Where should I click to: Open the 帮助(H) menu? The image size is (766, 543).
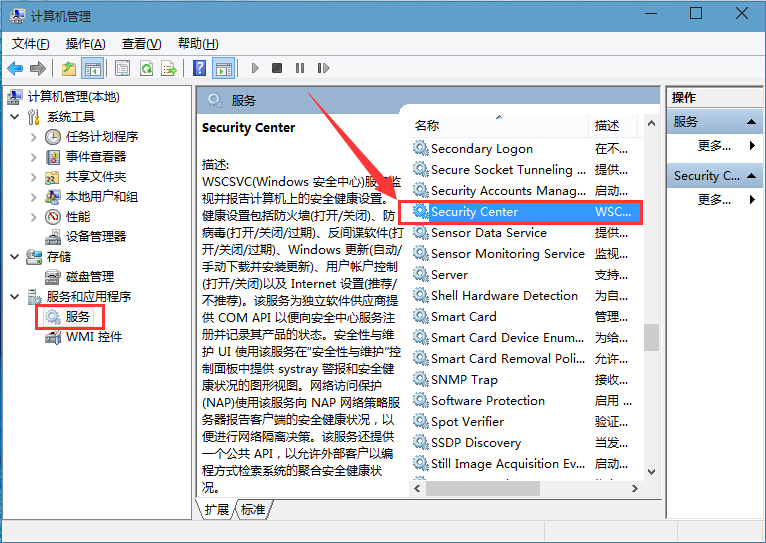click(198, 44)
